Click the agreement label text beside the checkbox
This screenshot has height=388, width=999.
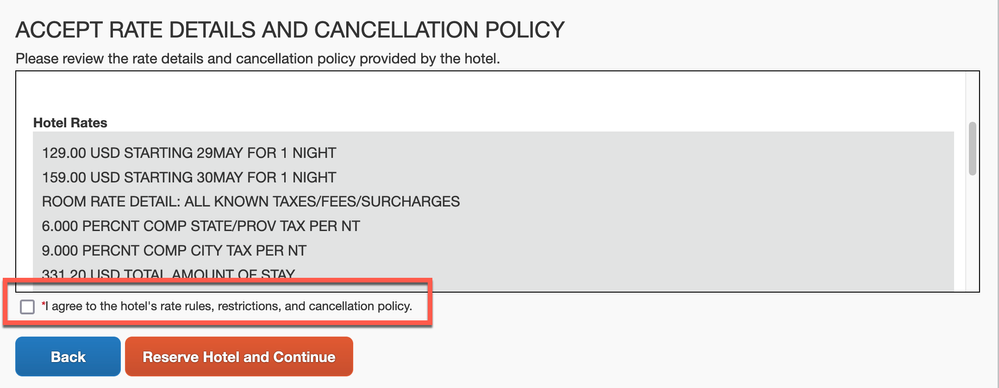(227, 306)
